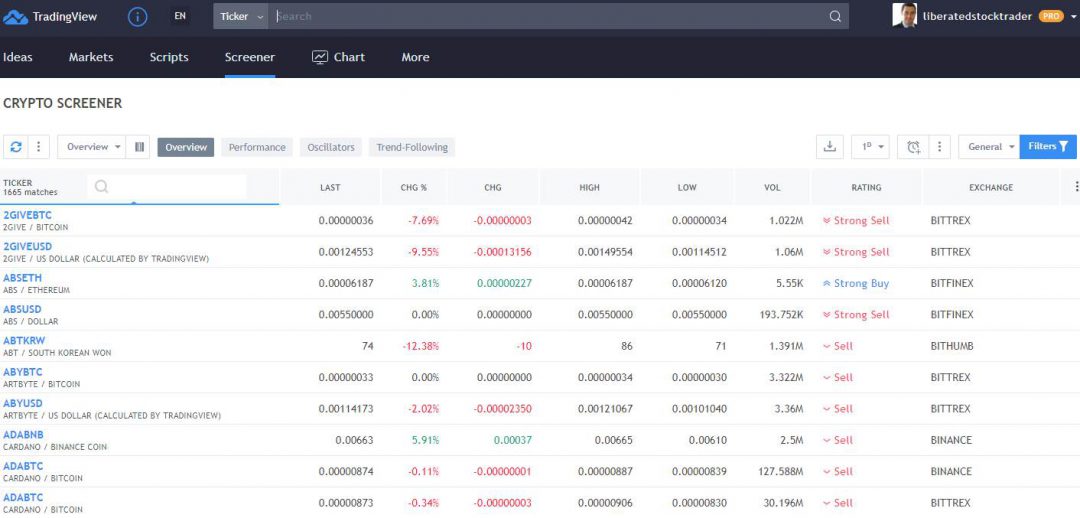Expand the Overview column set dropdown
The image size is (1080, 518).
[x=93, y=147]
